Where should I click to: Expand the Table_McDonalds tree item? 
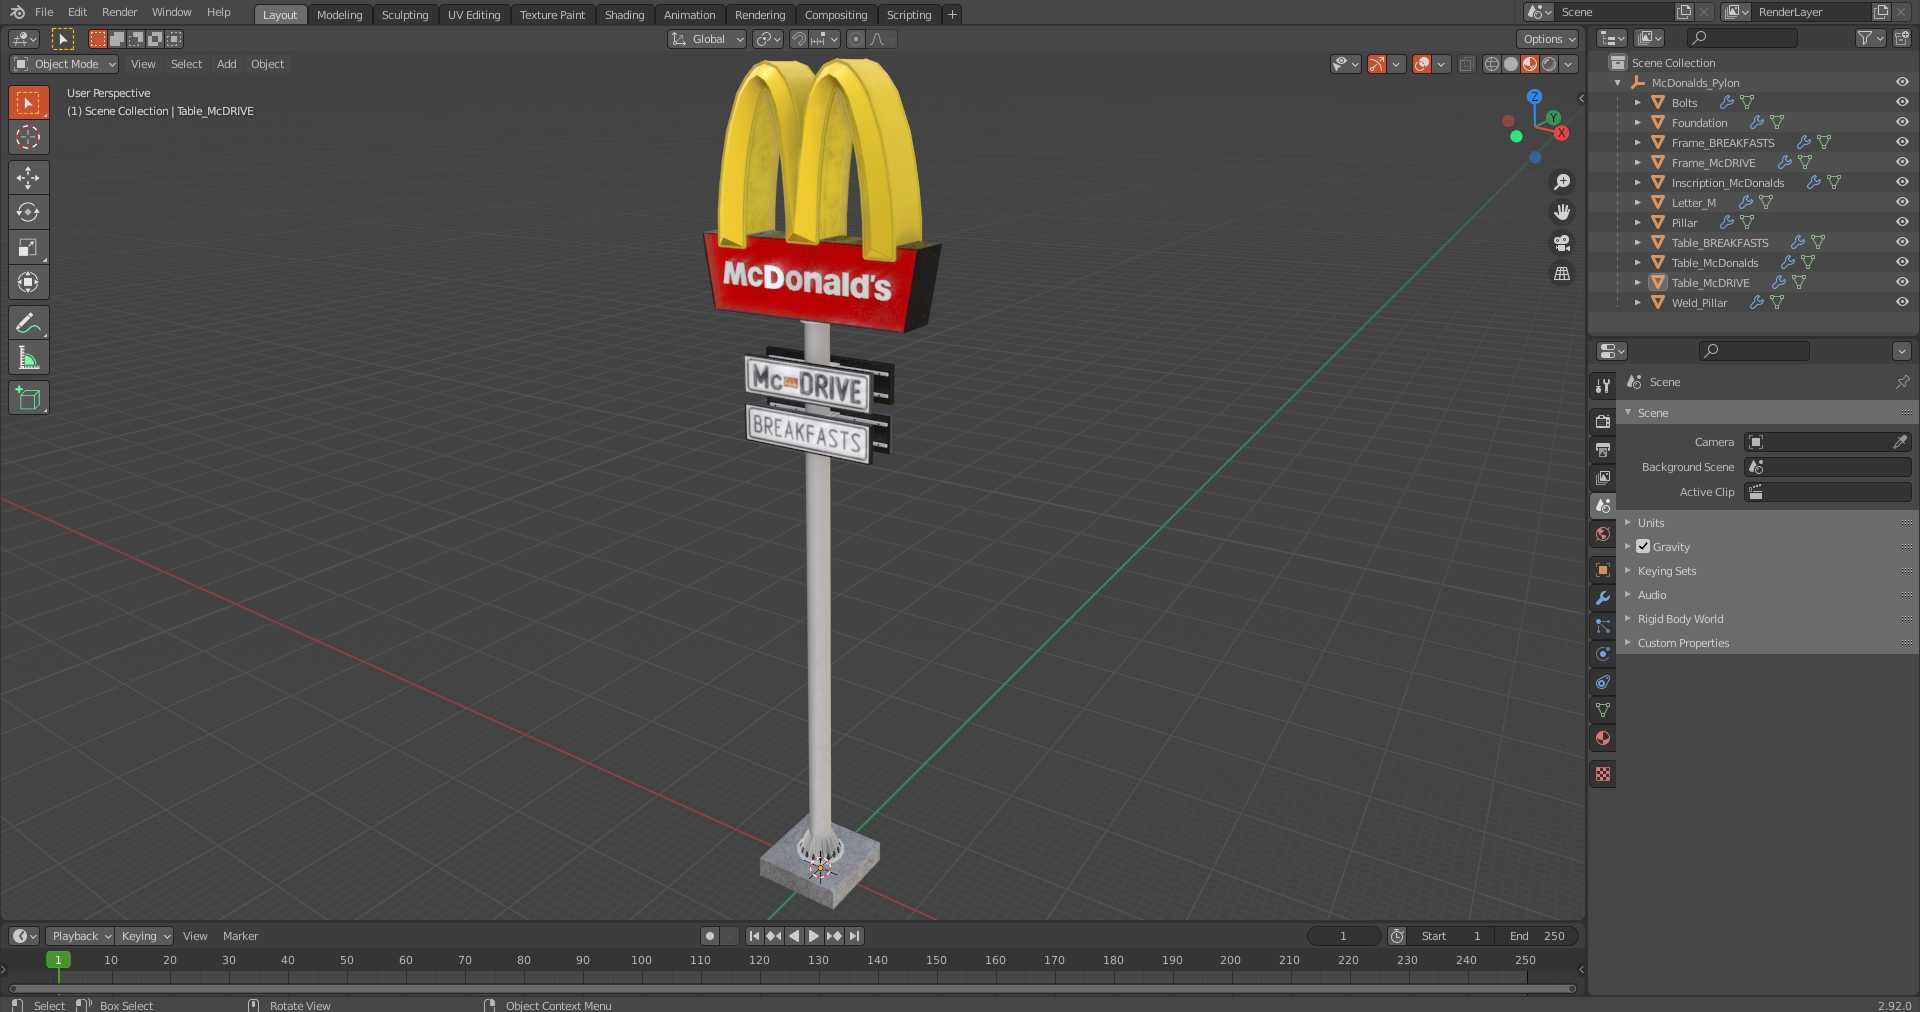click(1637, 262)
